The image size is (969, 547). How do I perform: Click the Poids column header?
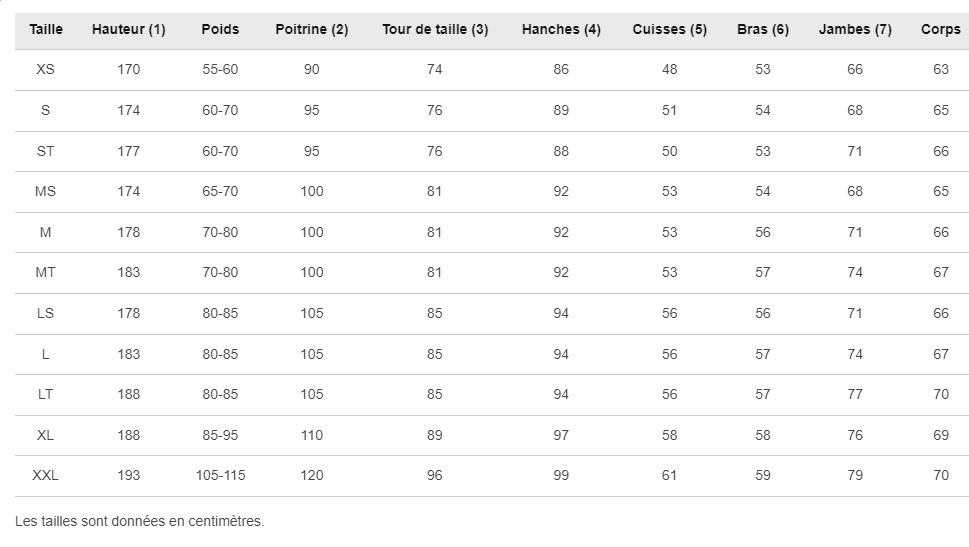220,29
